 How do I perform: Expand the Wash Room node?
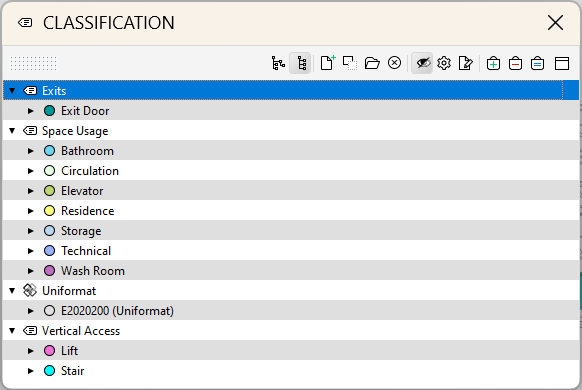(x=31, y=271)
